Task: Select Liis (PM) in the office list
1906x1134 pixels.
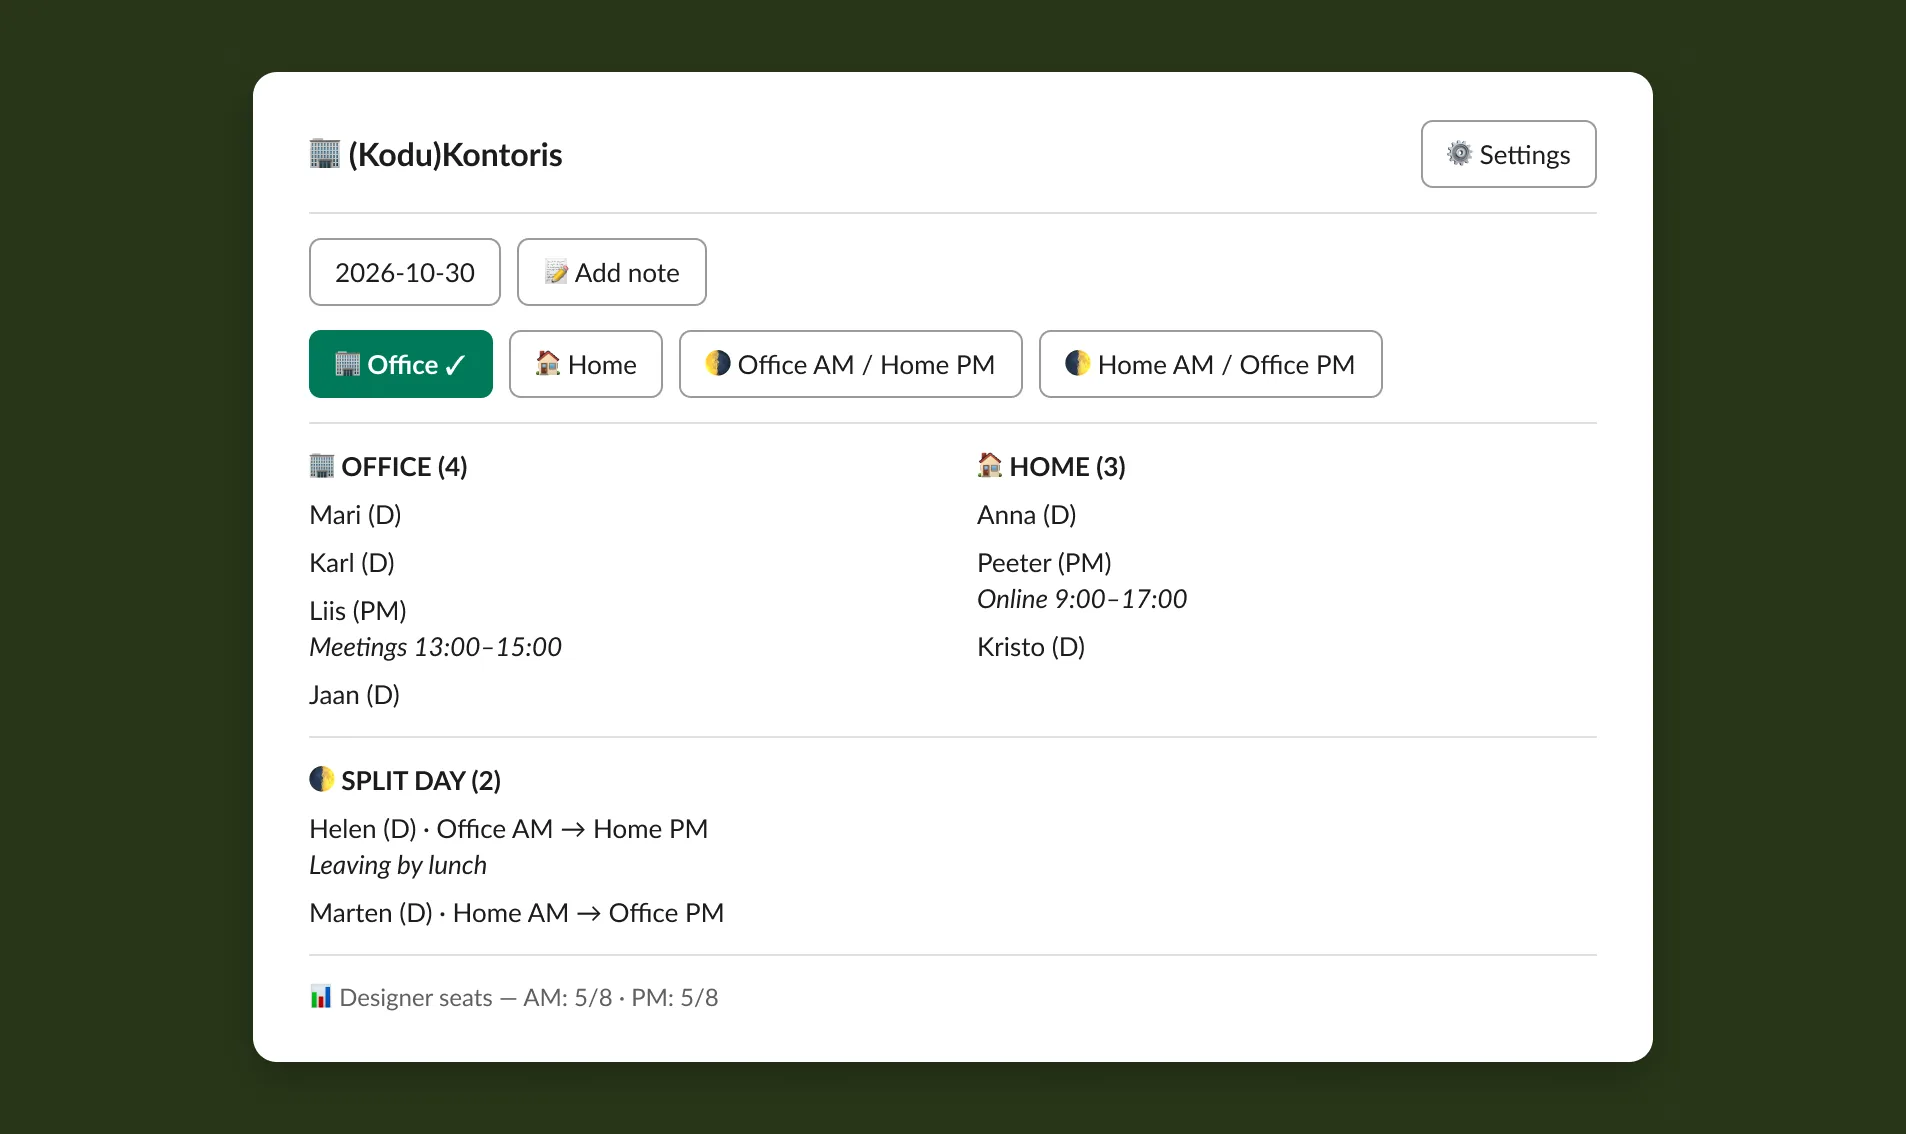Action: tap(358, 611)
